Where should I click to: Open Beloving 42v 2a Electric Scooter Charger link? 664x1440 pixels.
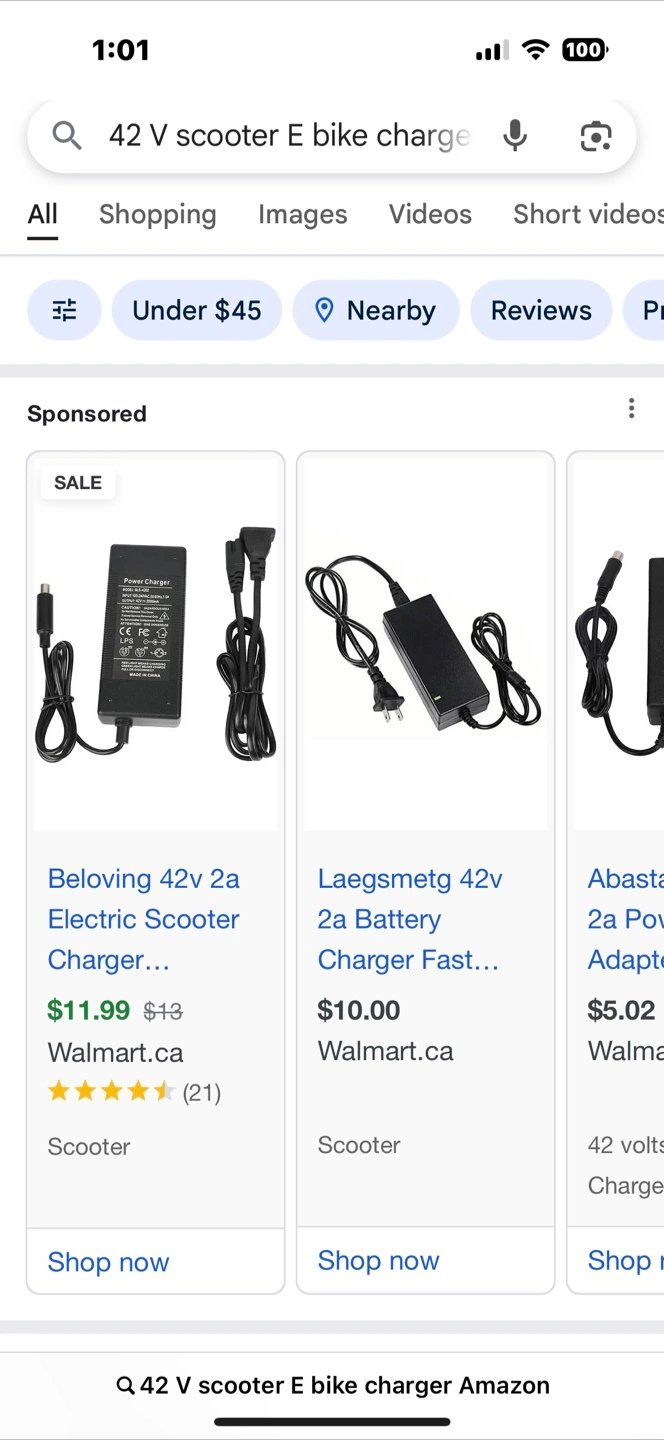(x=144, y=919)
